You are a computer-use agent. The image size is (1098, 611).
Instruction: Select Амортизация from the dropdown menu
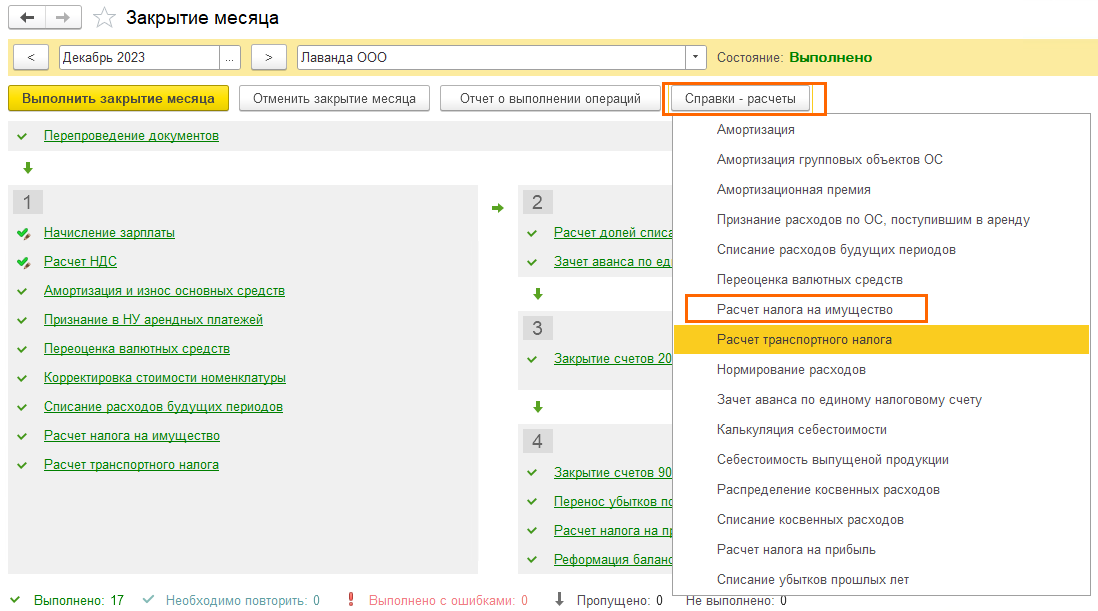[755, 130]
